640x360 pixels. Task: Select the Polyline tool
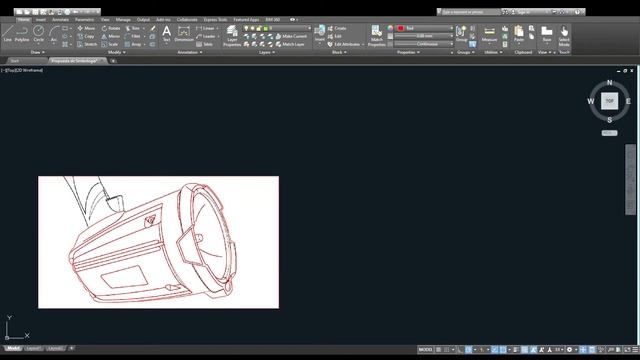pyautogui.click(x=22, y=33)
